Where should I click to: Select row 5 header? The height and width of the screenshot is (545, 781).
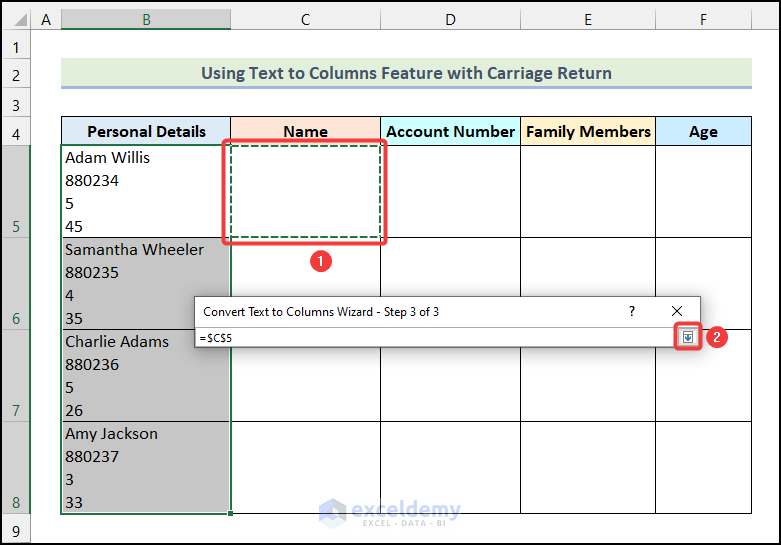point(16,191)
